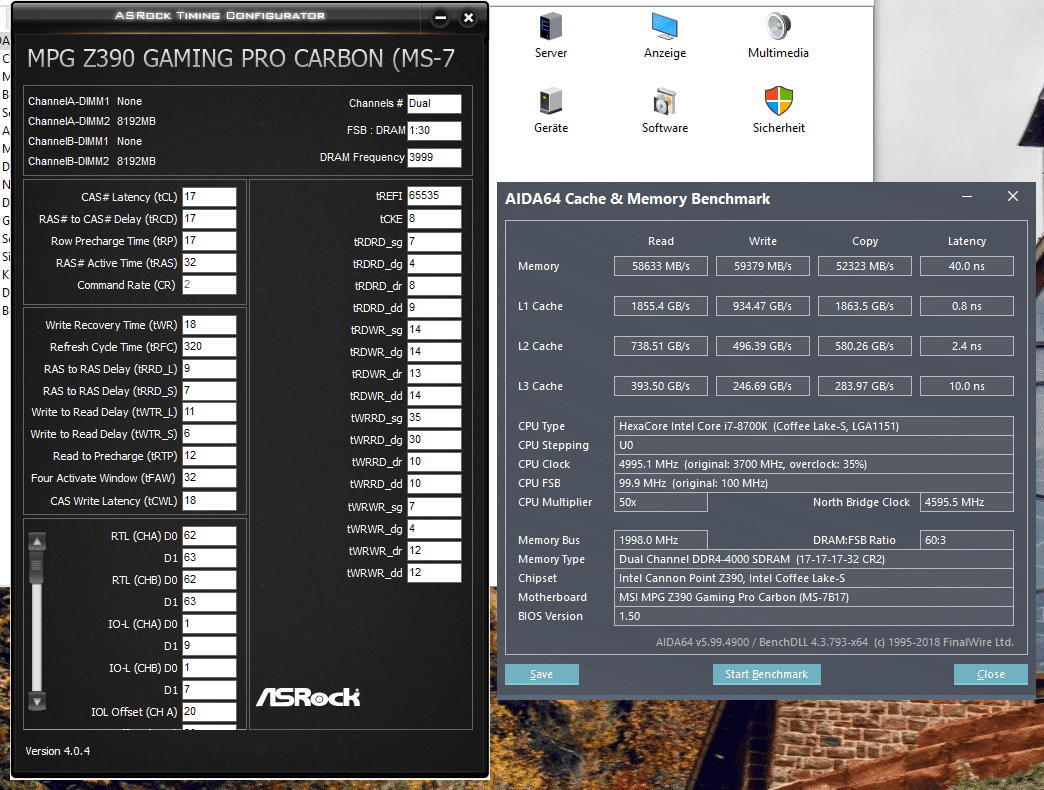The image size is (1044, 790).
Task: Click the ASRock logo in Timing Configurator
Action: coord(308,697)
